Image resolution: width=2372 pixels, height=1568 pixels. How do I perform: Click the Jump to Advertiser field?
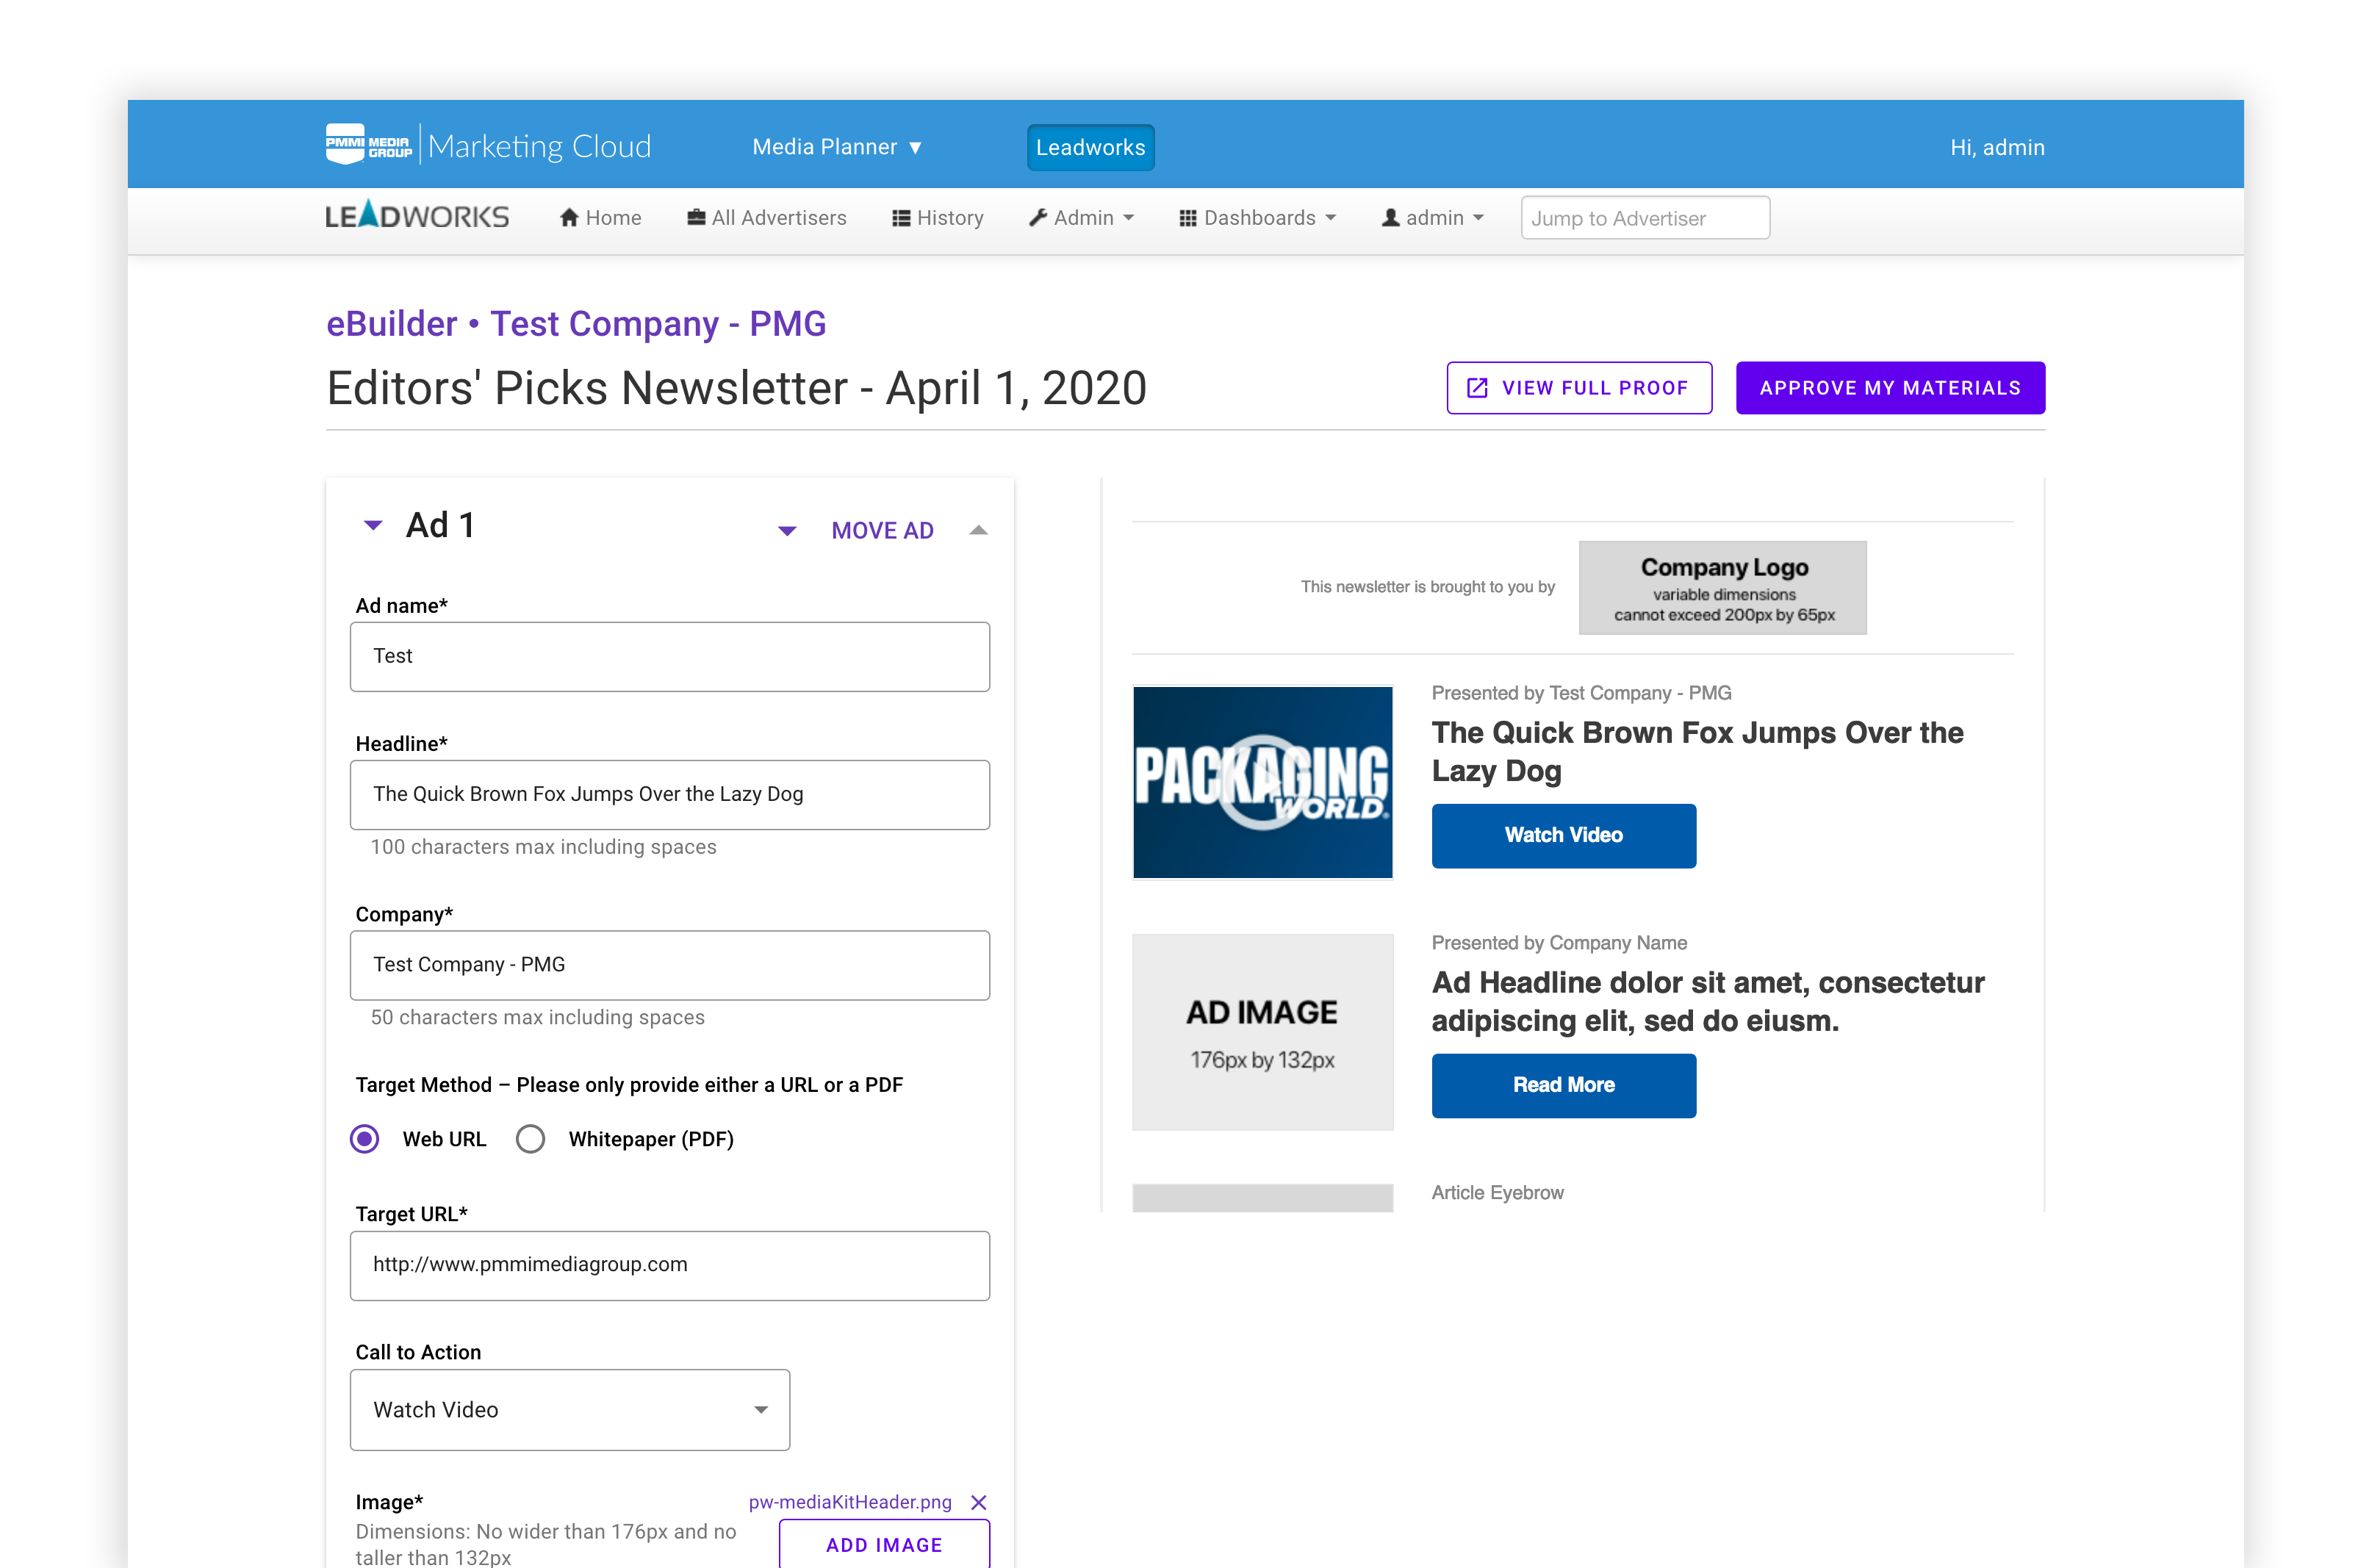point(1644,218)
